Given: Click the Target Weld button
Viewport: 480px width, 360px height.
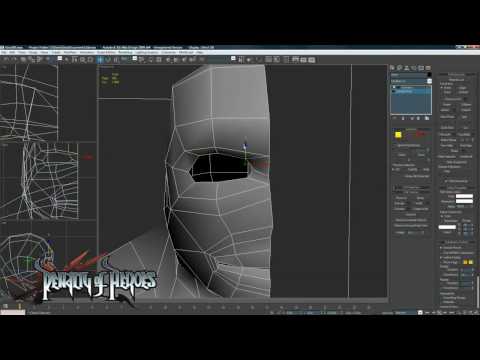Looking at the screenshot, I should (421, 209).
